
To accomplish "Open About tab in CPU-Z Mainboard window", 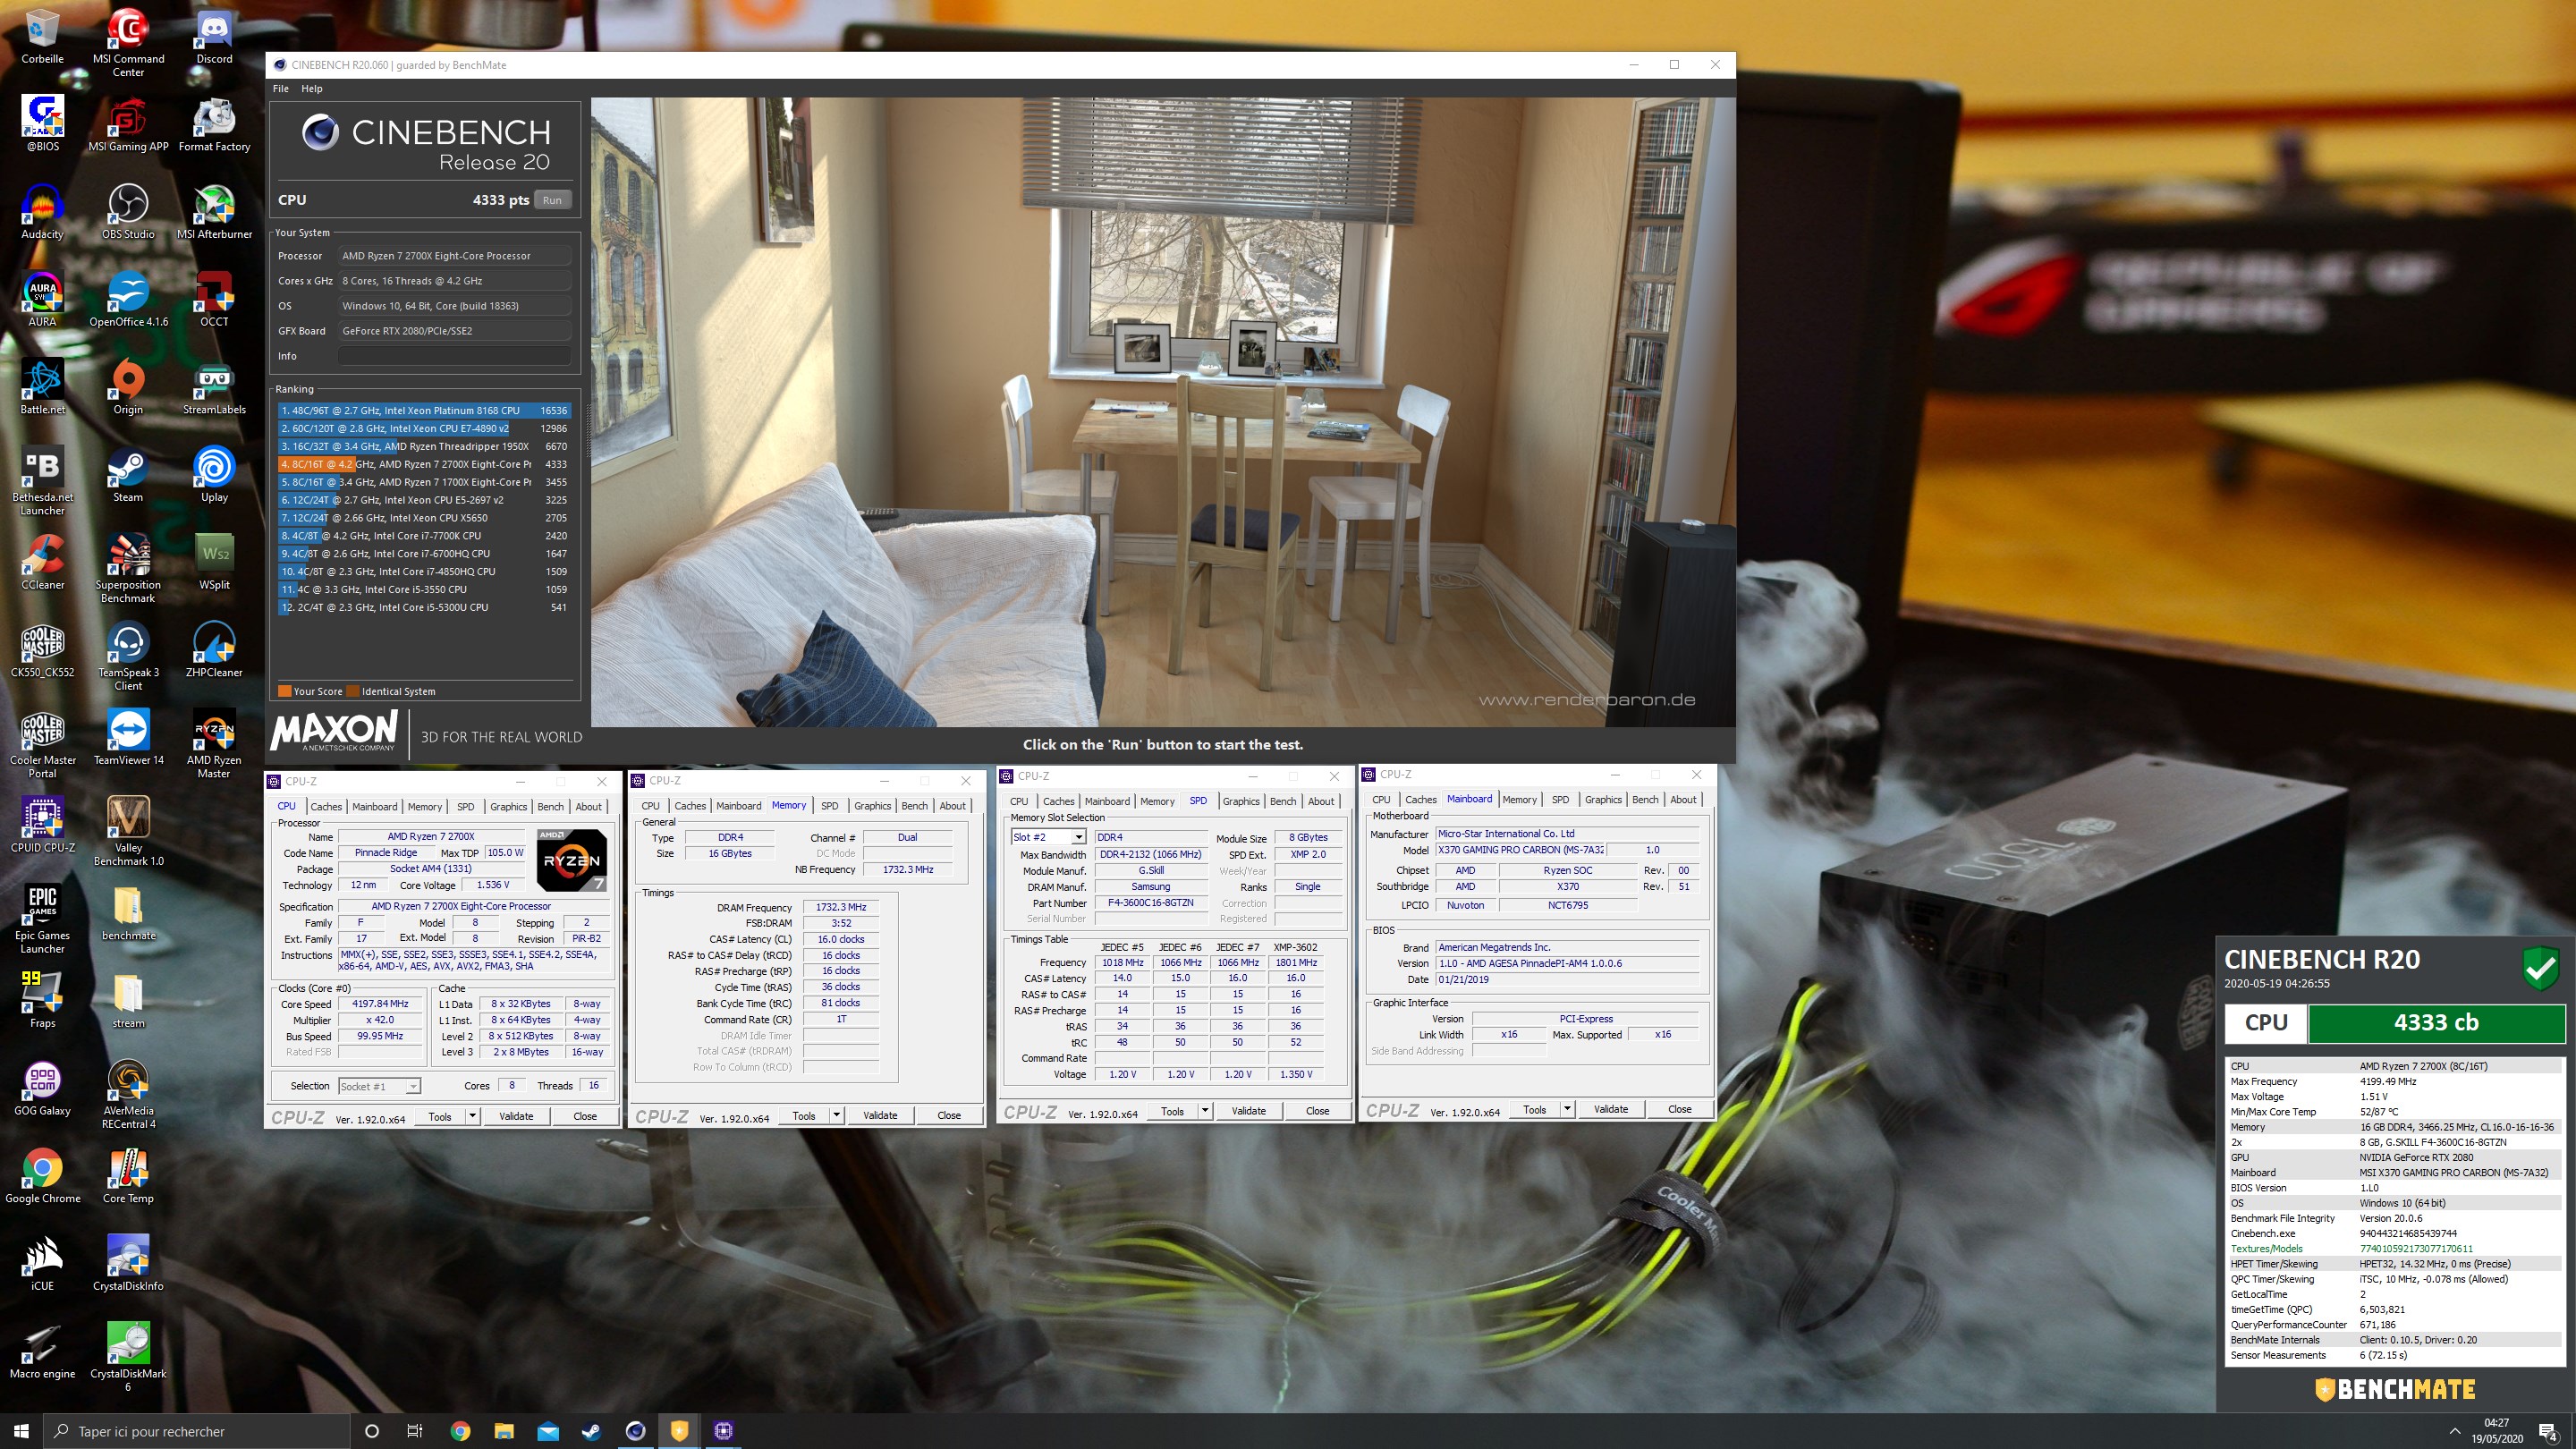I will (1683, 799).
